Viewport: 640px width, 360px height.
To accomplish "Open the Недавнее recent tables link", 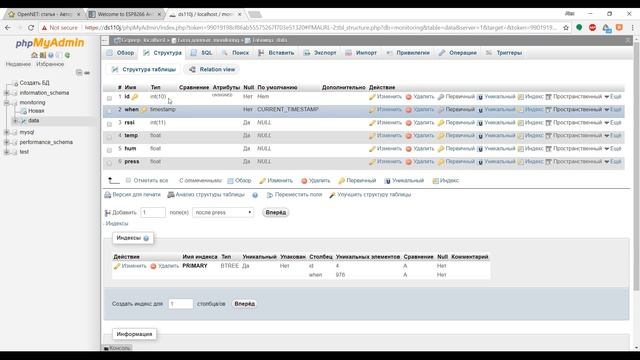I will coord(18,64).
